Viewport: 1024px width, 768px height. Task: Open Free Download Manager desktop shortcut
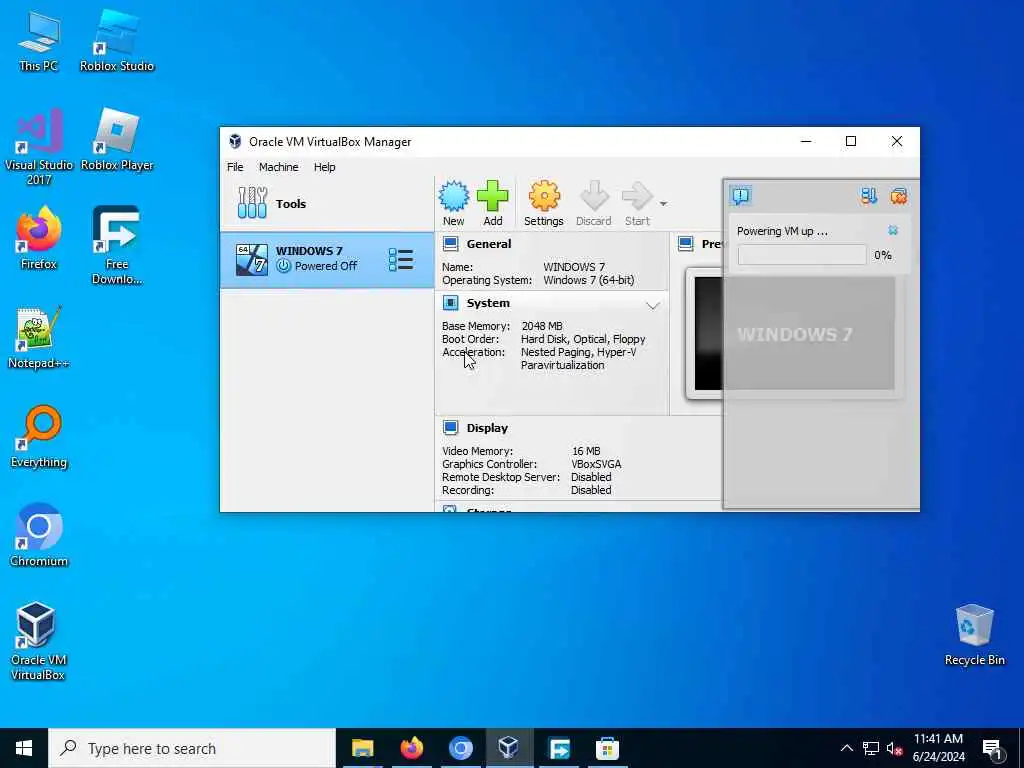pyautogui.click(x=117, y=246)
